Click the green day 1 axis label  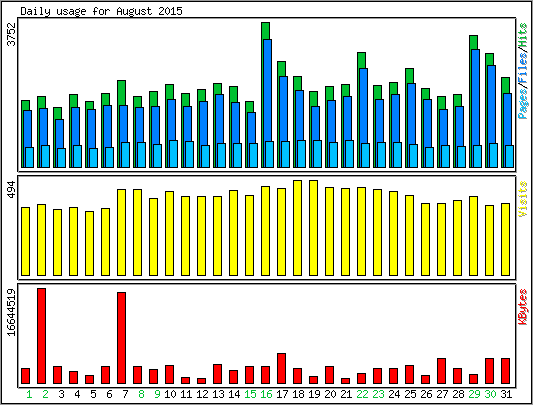click(x=29, y=394)
